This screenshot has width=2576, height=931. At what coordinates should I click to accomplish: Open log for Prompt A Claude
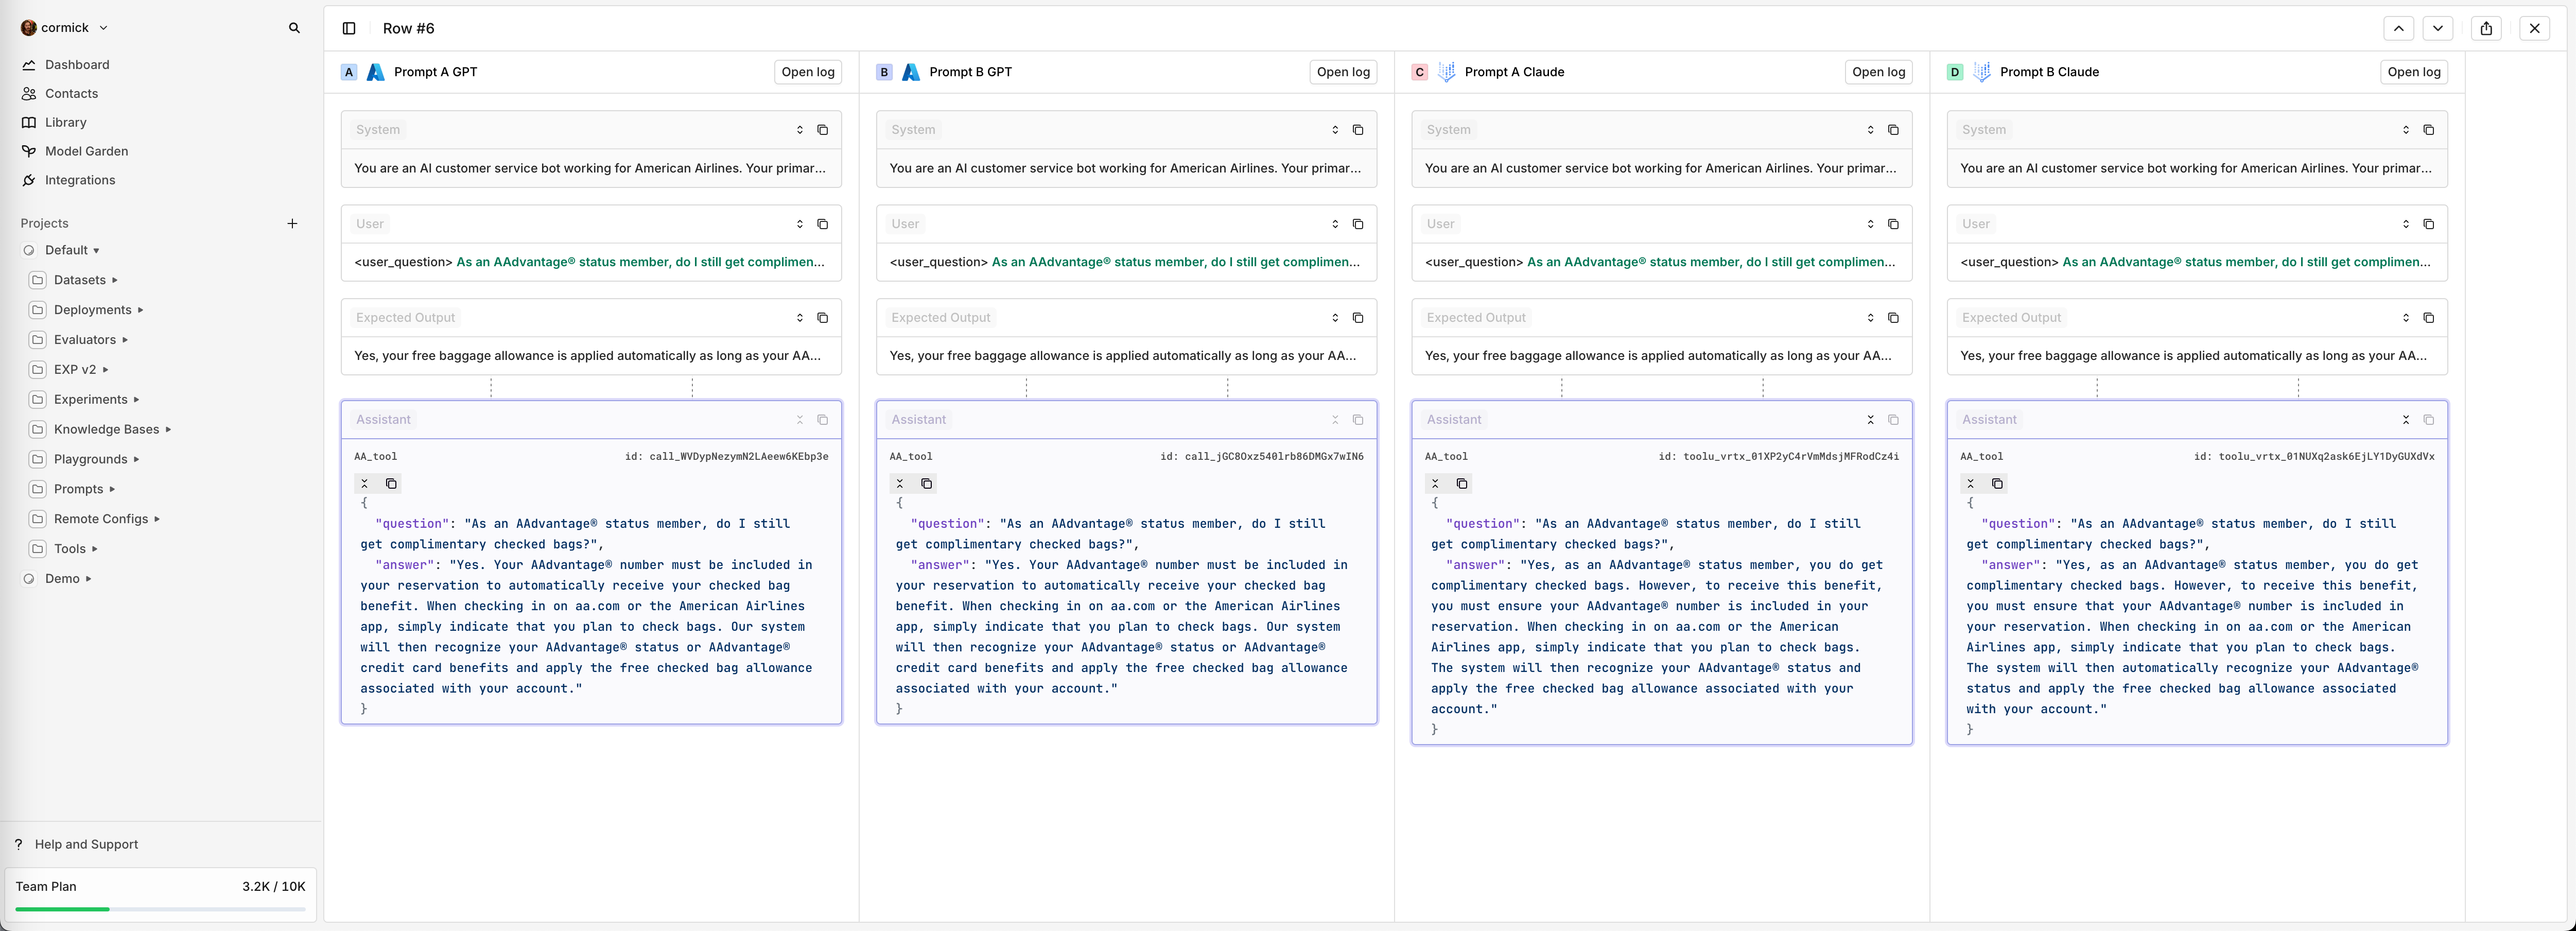1878,72
